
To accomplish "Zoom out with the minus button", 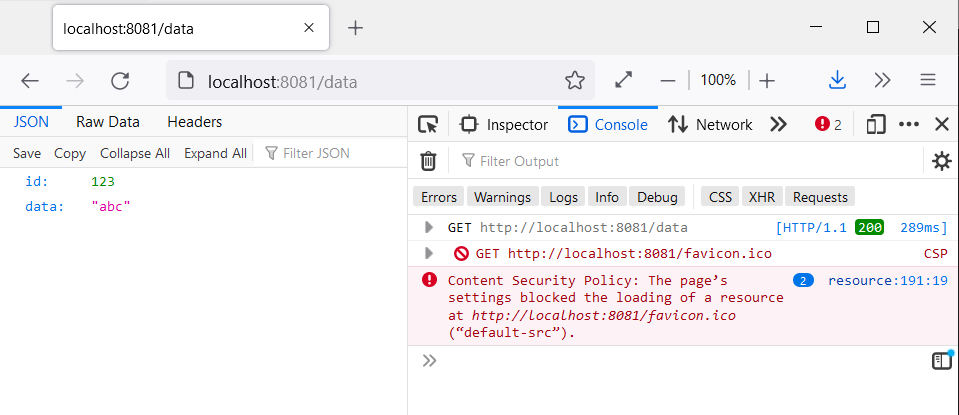I will click(x=668, y=80).
